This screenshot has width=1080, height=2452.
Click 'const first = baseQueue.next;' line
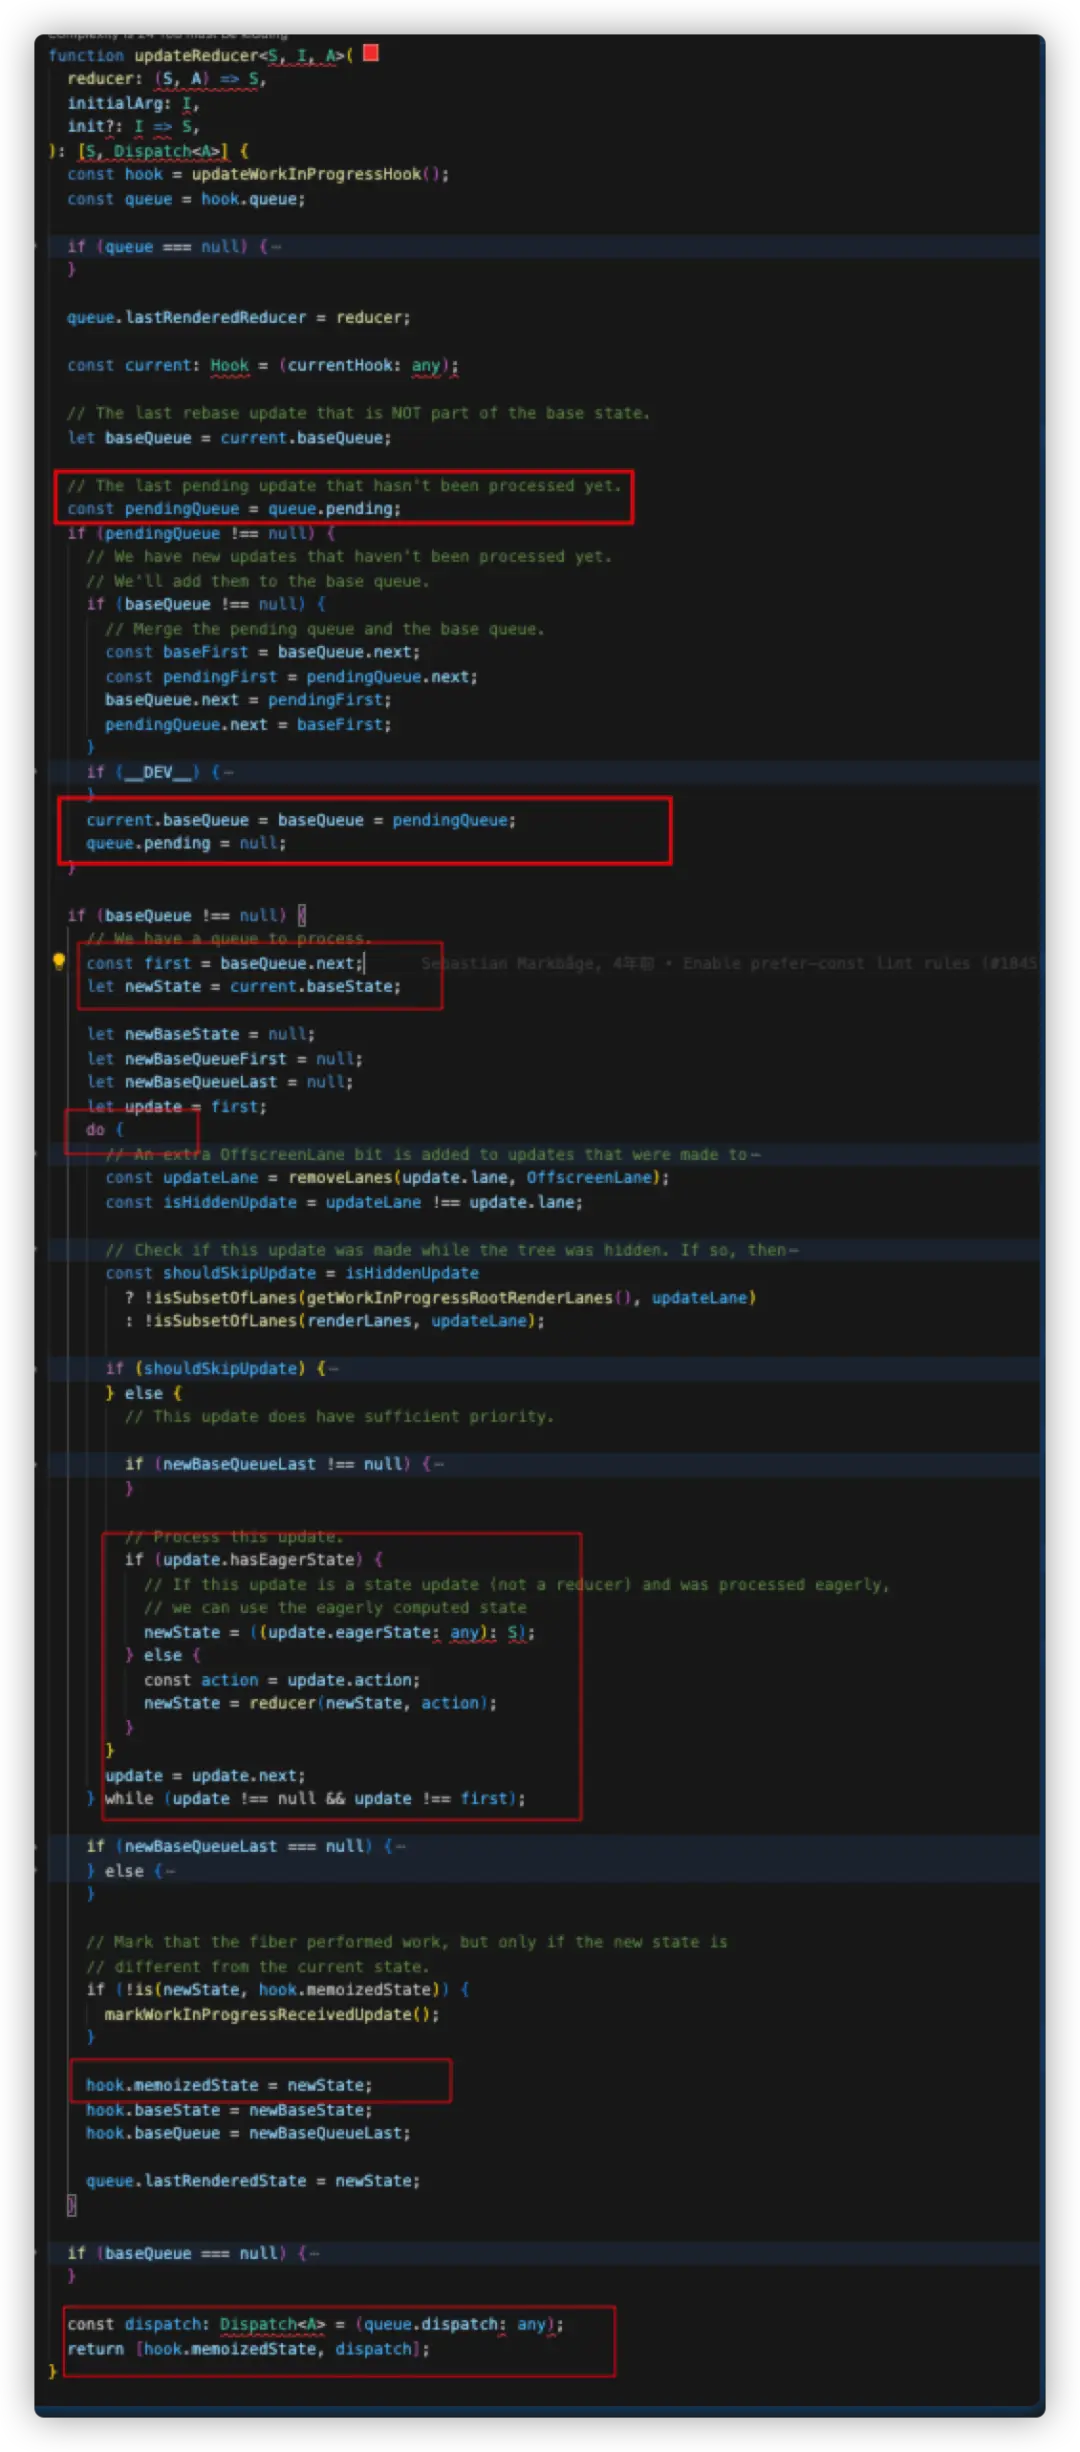tap(224, 963)
